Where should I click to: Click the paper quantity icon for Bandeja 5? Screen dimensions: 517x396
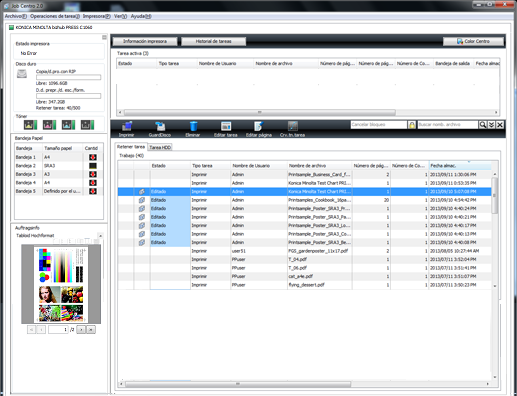93,191
